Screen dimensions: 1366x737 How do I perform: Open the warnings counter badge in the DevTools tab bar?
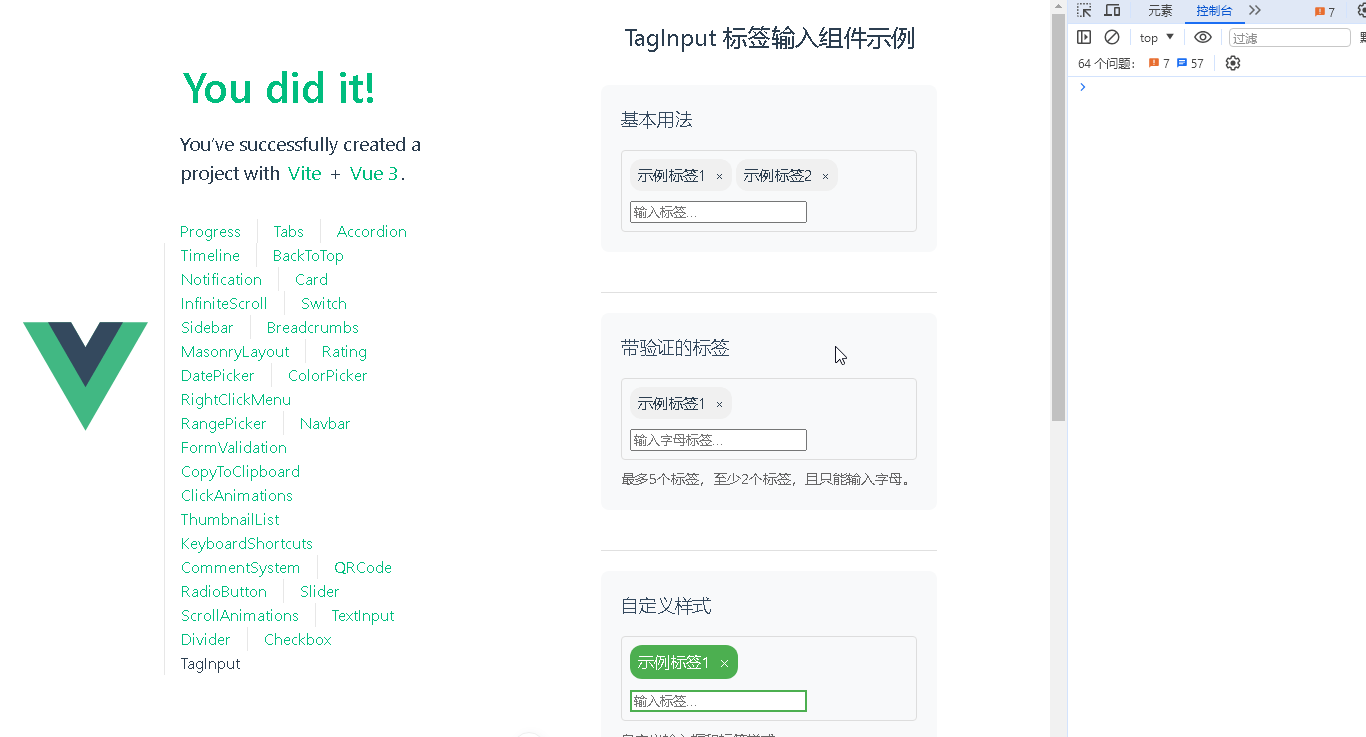click(x=1325, y=12)
